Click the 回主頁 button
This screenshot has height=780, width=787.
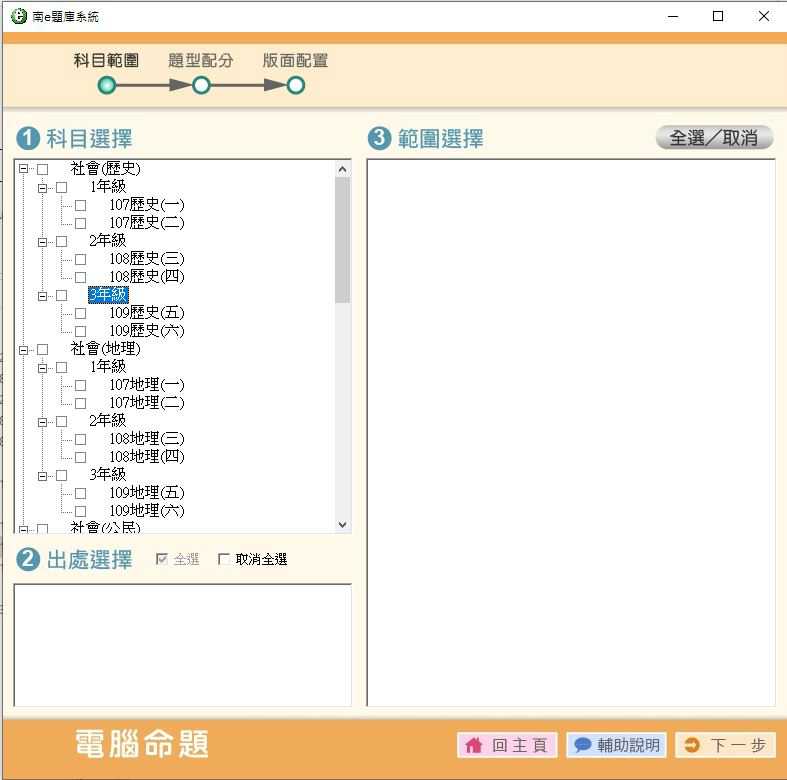(507, 745)
